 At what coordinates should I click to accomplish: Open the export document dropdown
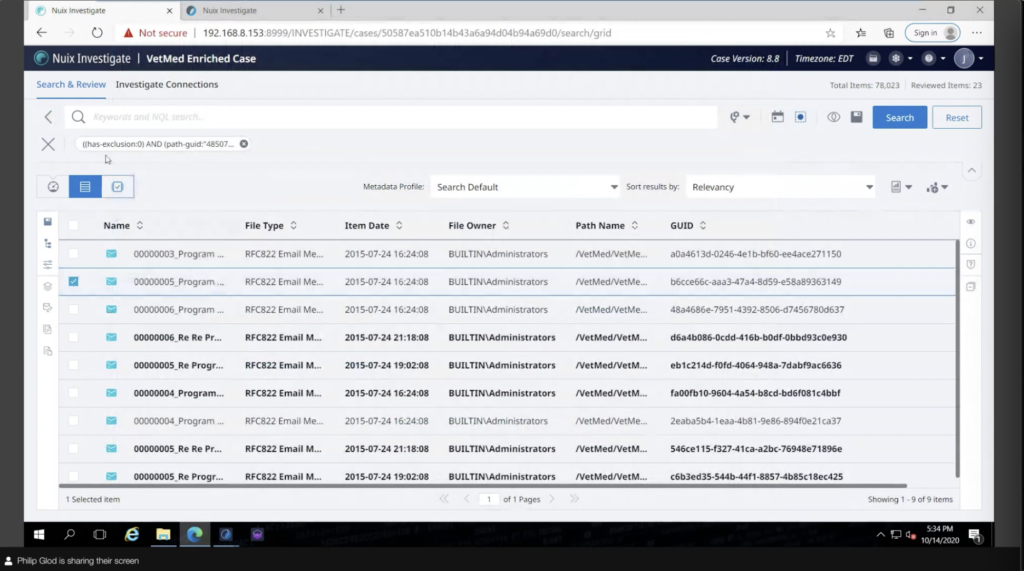coord(901,187)
